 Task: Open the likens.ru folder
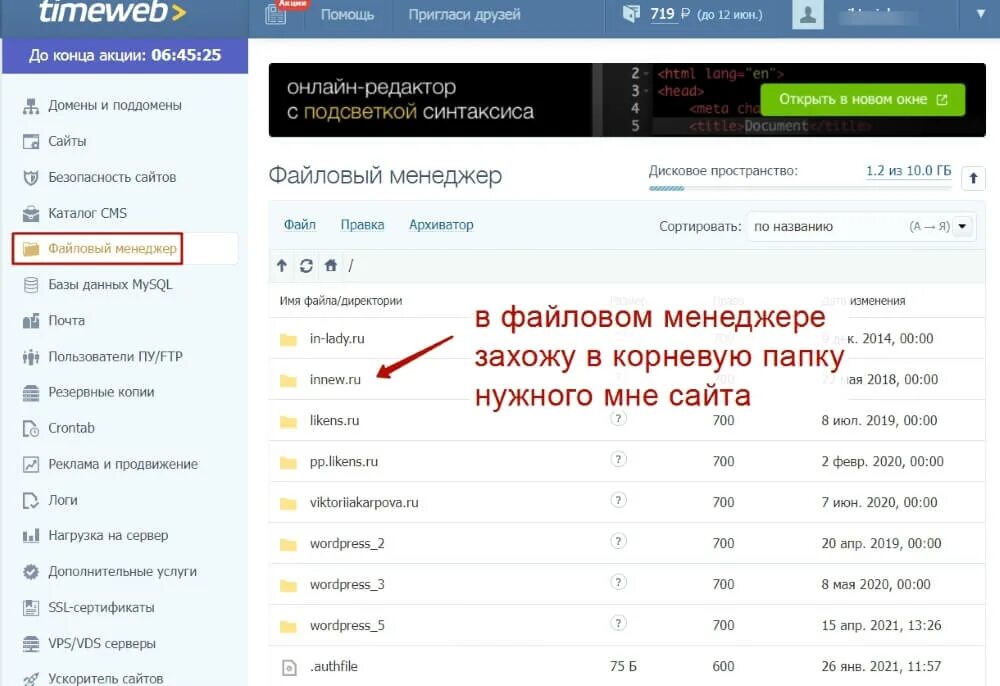point(335,421)
